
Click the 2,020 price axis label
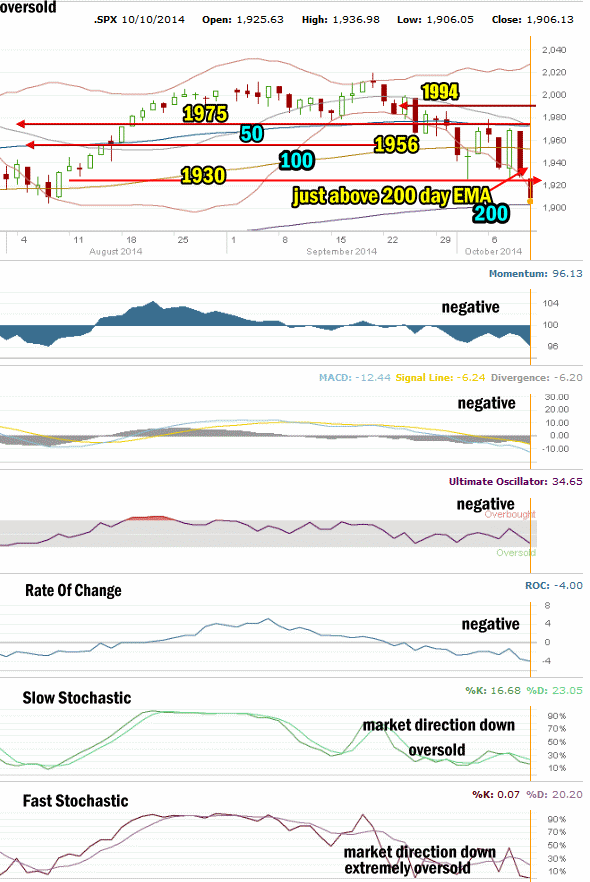click(554, 73)
